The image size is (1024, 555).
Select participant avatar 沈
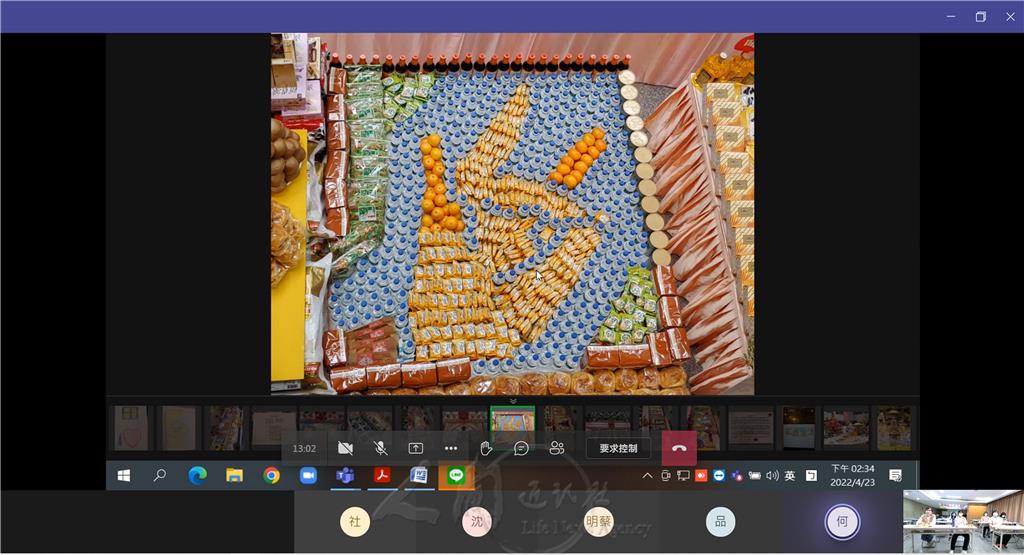click(477, 522)
